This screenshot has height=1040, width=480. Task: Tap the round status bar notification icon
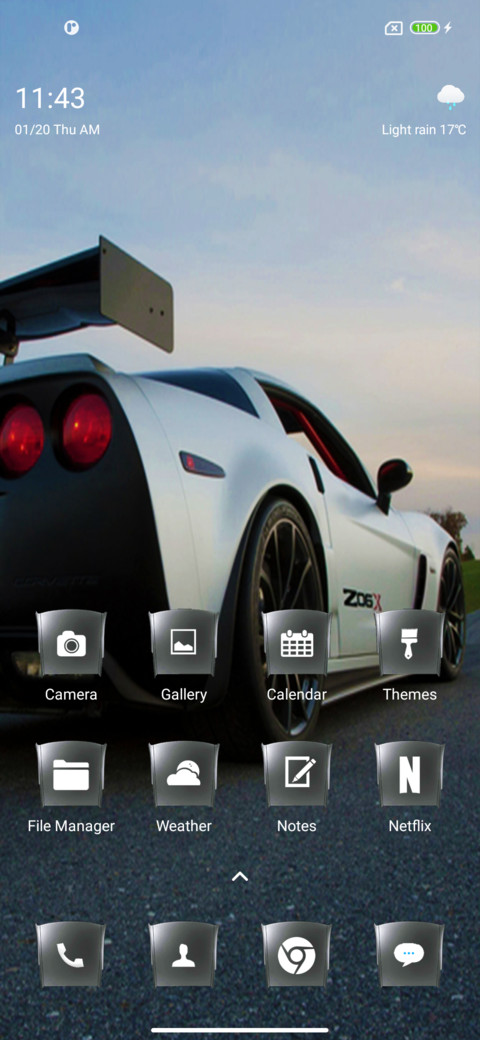[x=72, y=28]
